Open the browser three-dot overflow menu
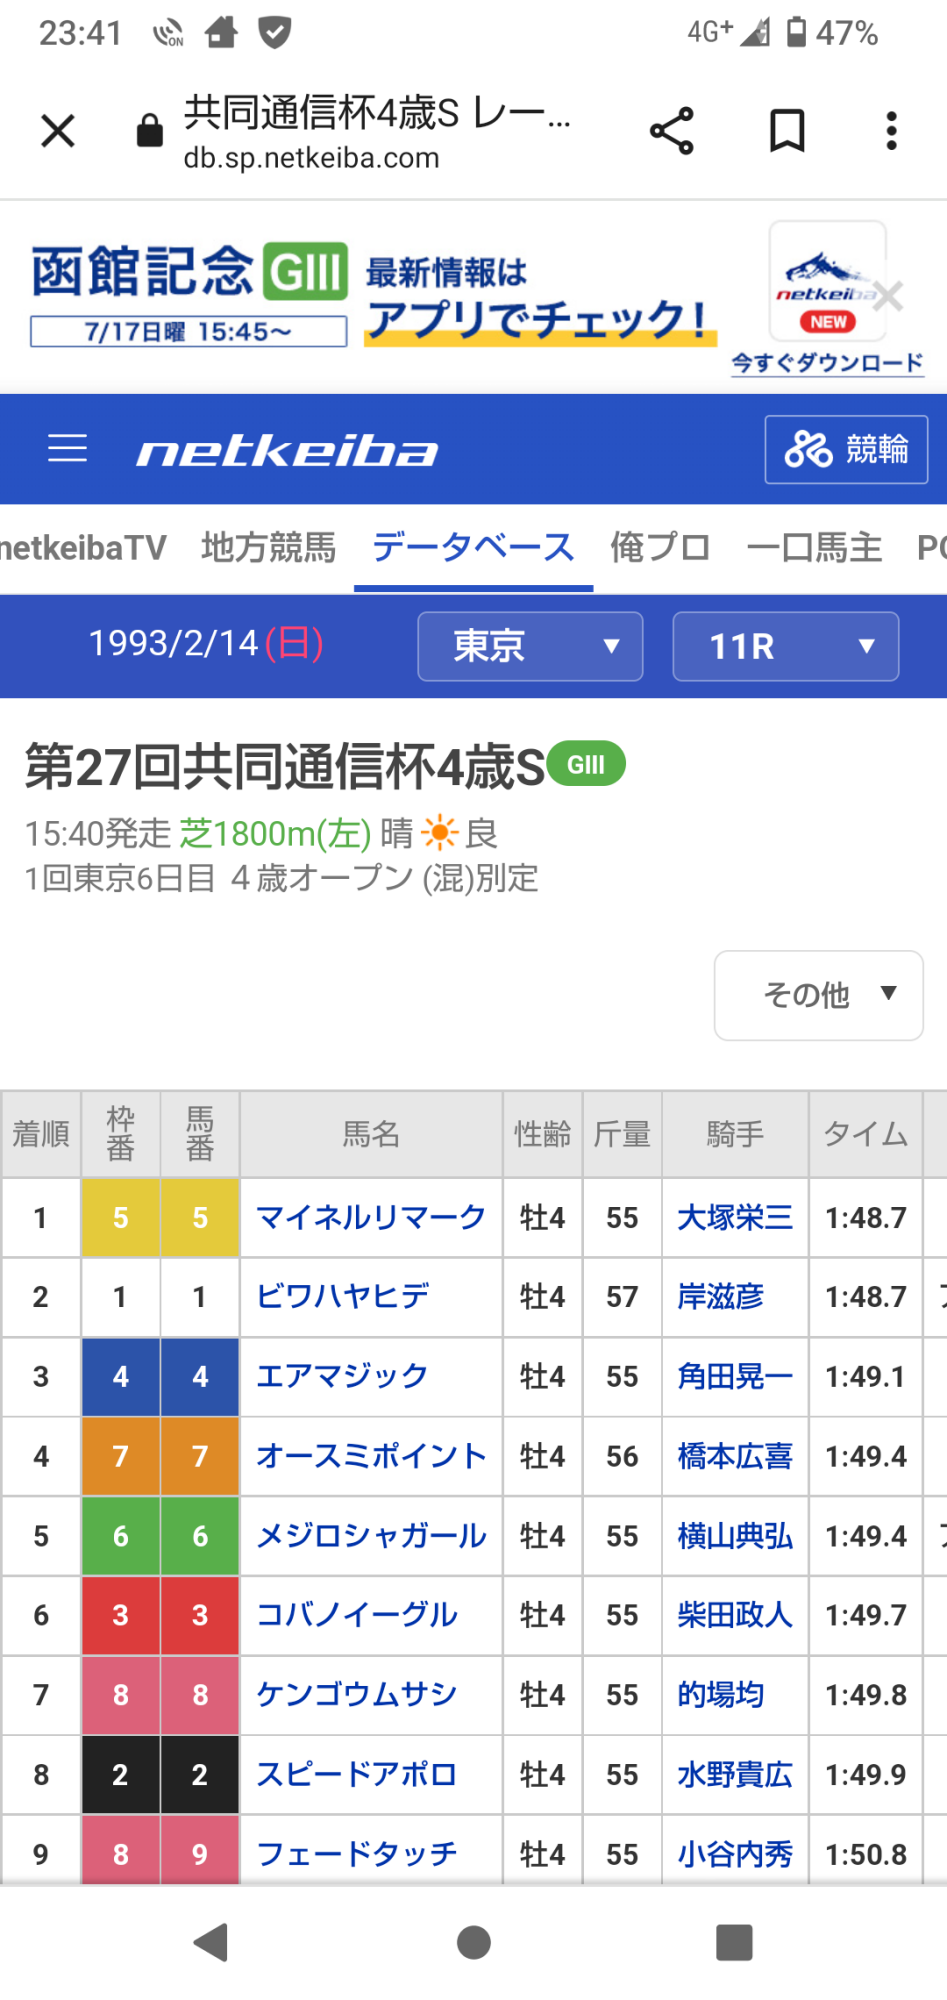Image resolution: width=947 pixels, height=2000 pixels. click(x=891, y=131)
